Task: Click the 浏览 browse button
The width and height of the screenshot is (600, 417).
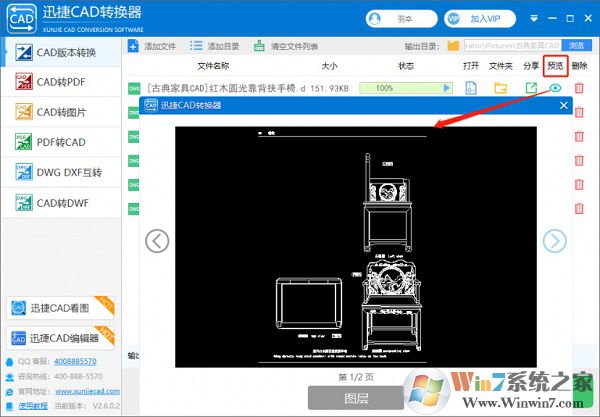Action: [x=577, y=46]
